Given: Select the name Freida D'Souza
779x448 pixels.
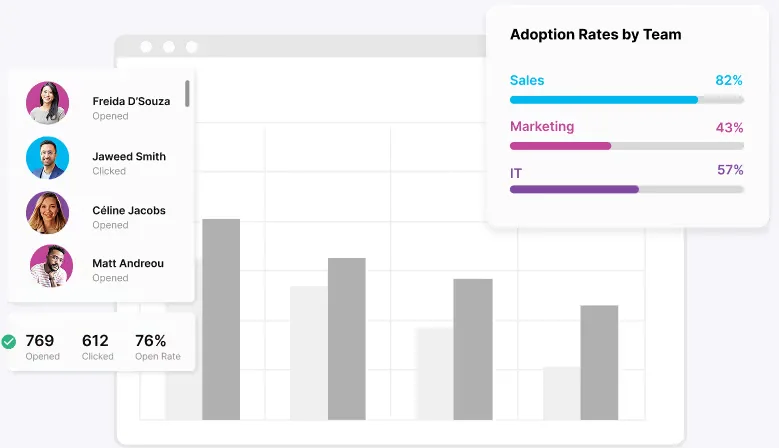Looking at the screenshot, I should tap(131, 101).
